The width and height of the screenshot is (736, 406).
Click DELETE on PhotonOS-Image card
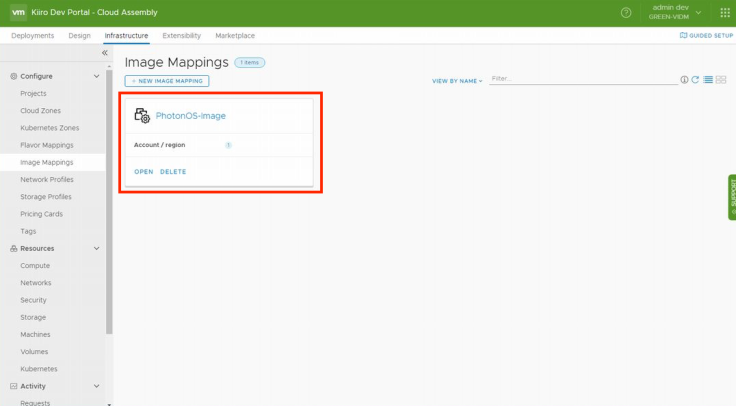(x=173, y=172)
